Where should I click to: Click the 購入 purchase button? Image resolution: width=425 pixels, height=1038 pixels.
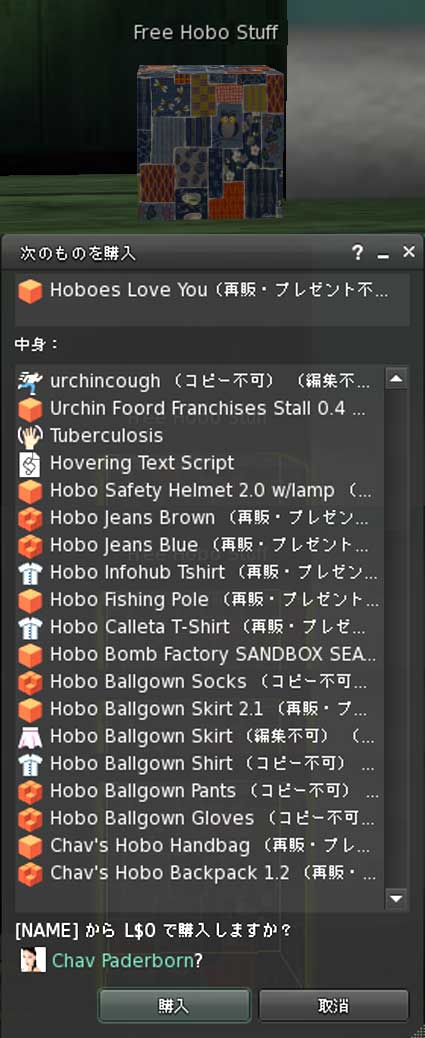coord(174,1006)
